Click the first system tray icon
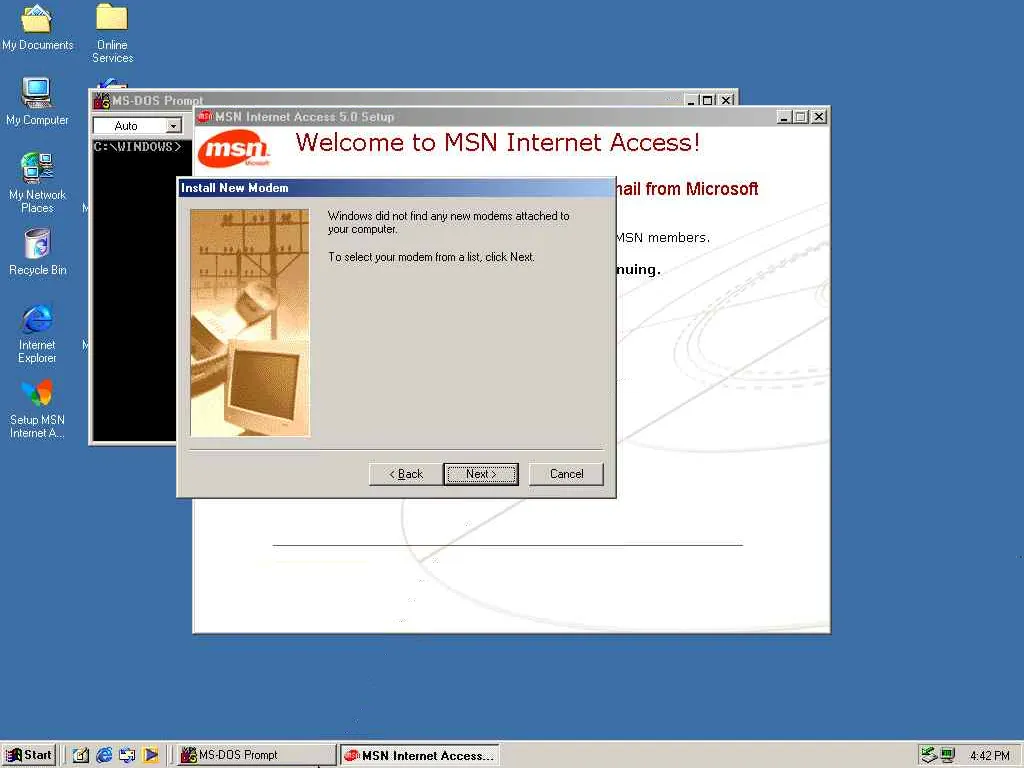1024x768 pixels. tap(929, 756)
